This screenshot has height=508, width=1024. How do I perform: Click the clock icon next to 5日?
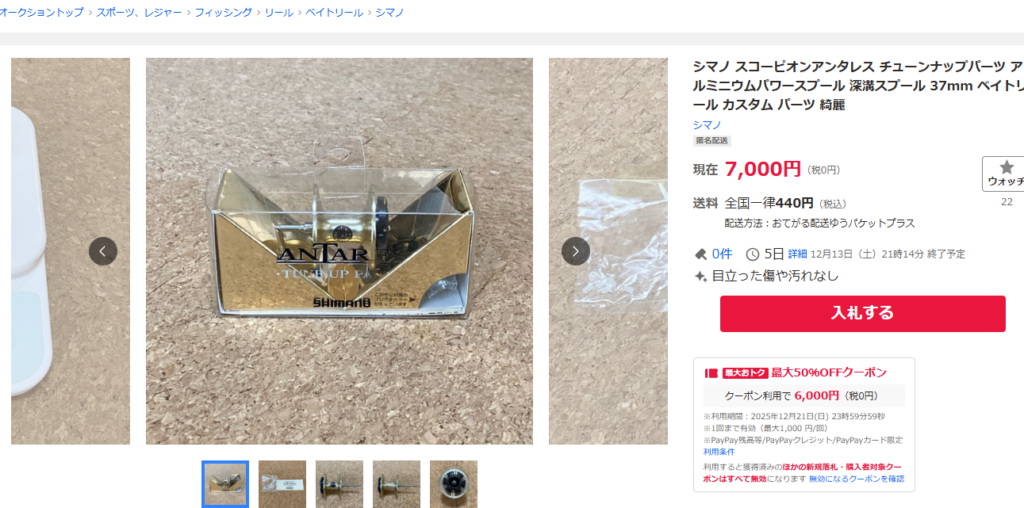[x=752, y=254]
